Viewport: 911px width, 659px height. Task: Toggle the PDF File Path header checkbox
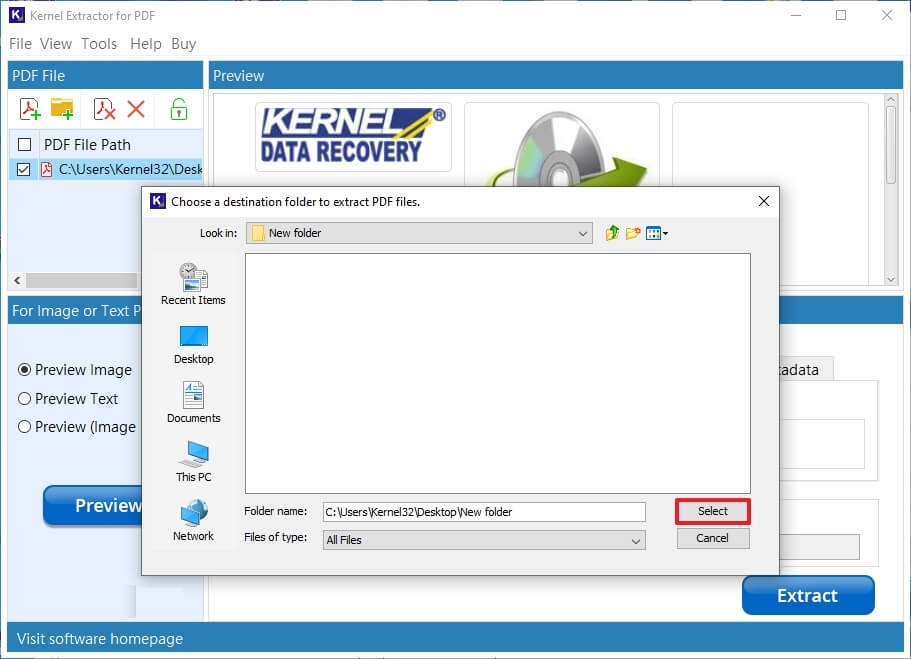24,144
